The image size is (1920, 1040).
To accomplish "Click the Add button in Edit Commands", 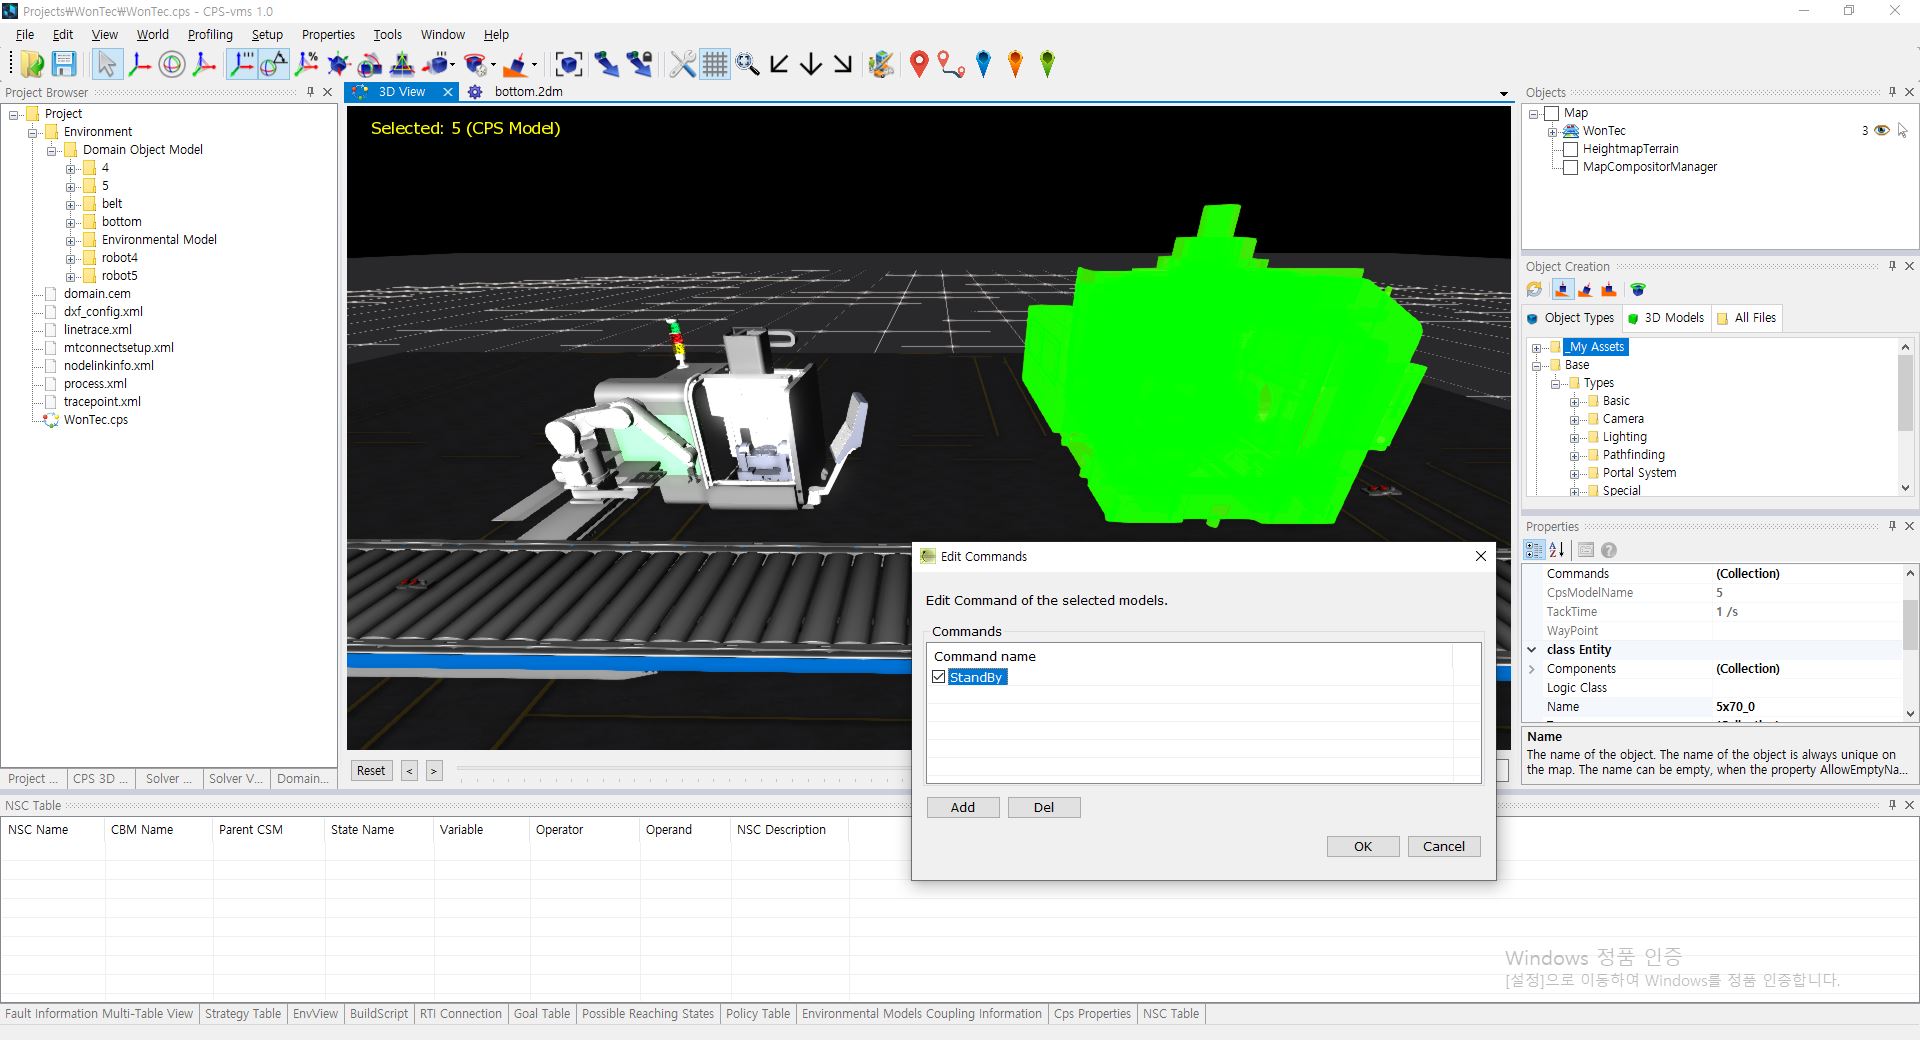I will point(963,807).
